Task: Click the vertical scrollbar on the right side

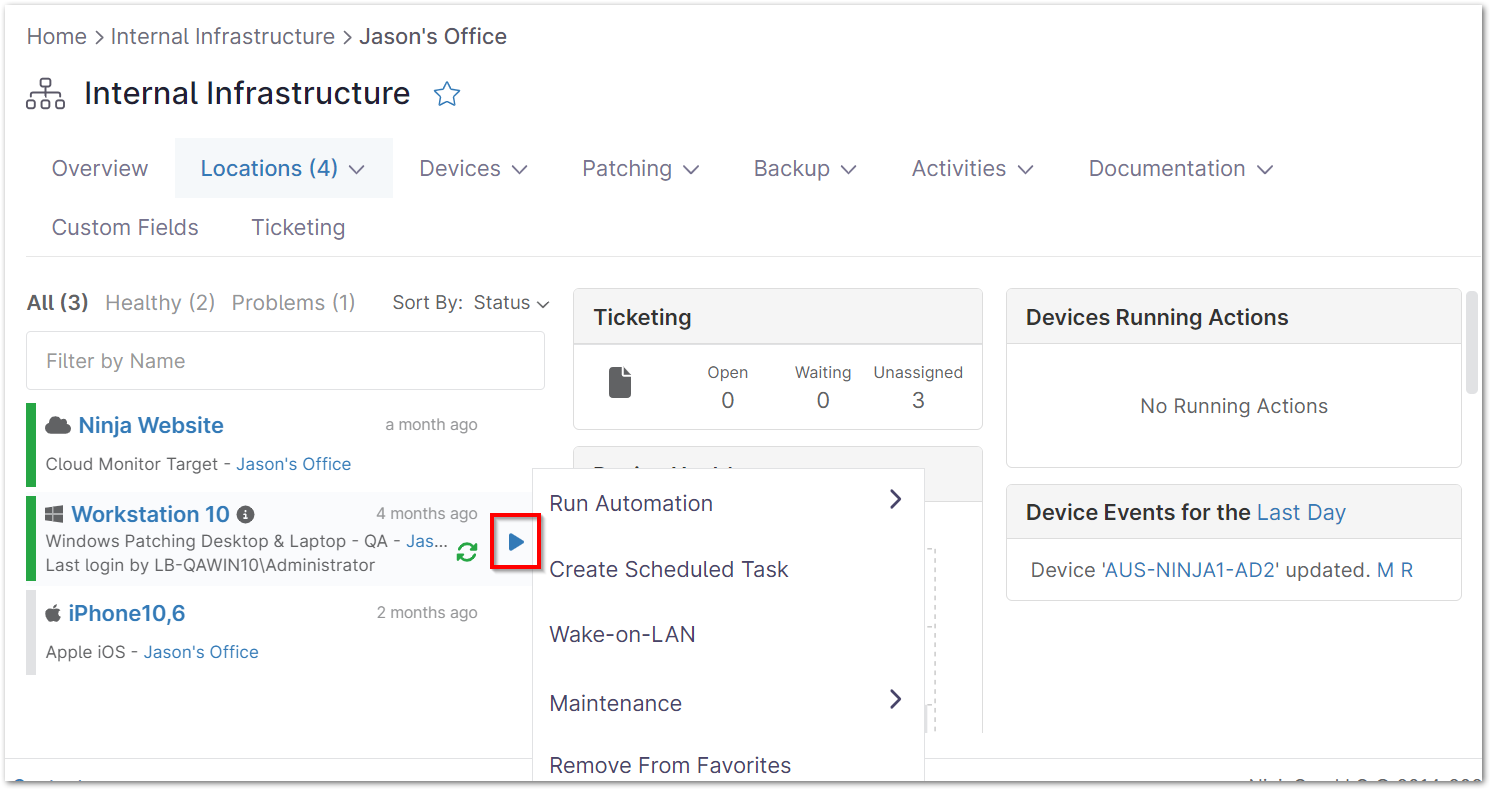Action: coord(1471,342)
